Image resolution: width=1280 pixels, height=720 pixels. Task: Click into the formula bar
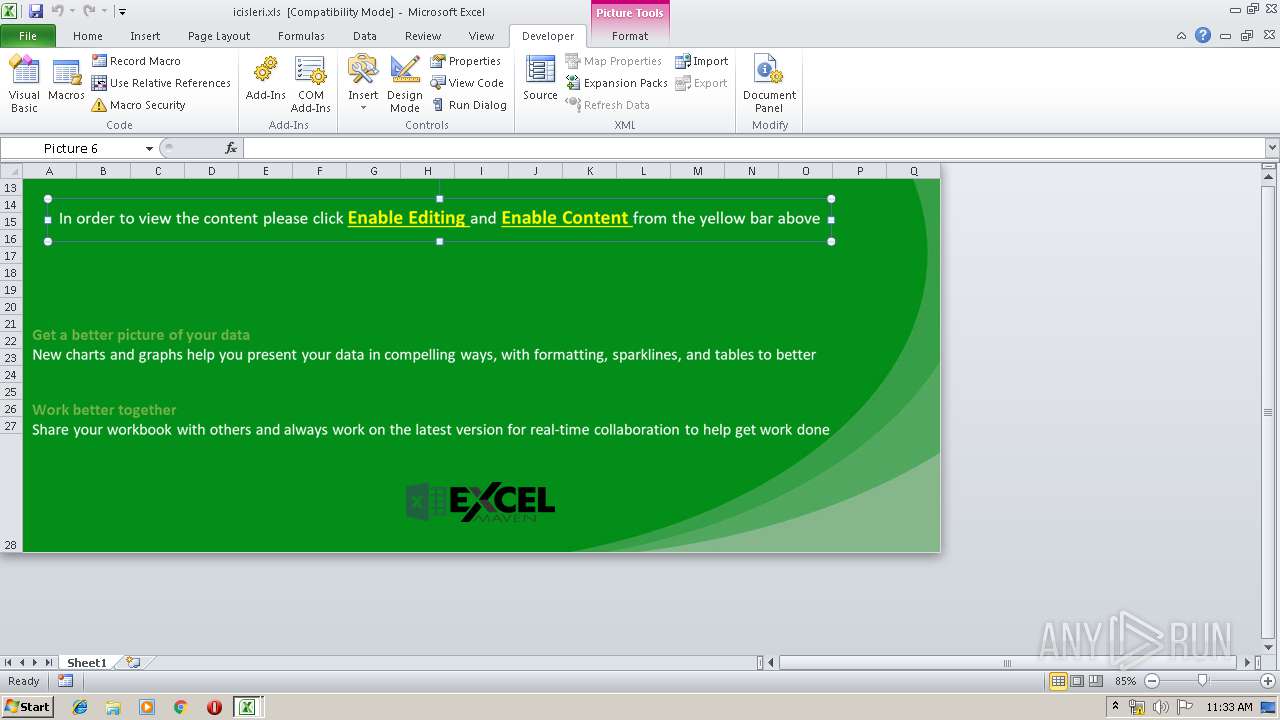coord(754,148)
